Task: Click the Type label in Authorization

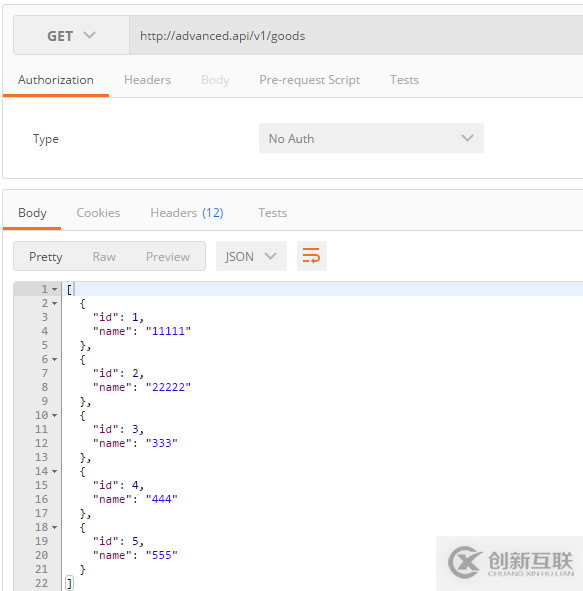Action: tap(46, 139)
